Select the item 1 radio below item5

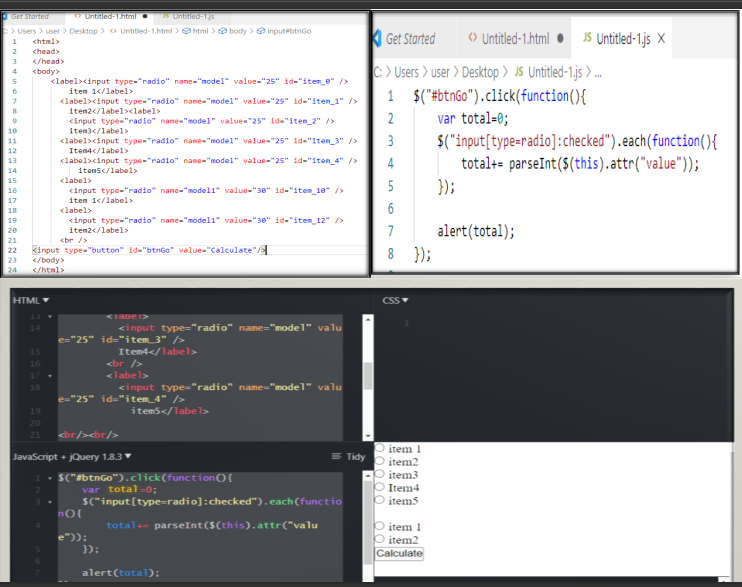pyautogui.click(x=380, y=526)
